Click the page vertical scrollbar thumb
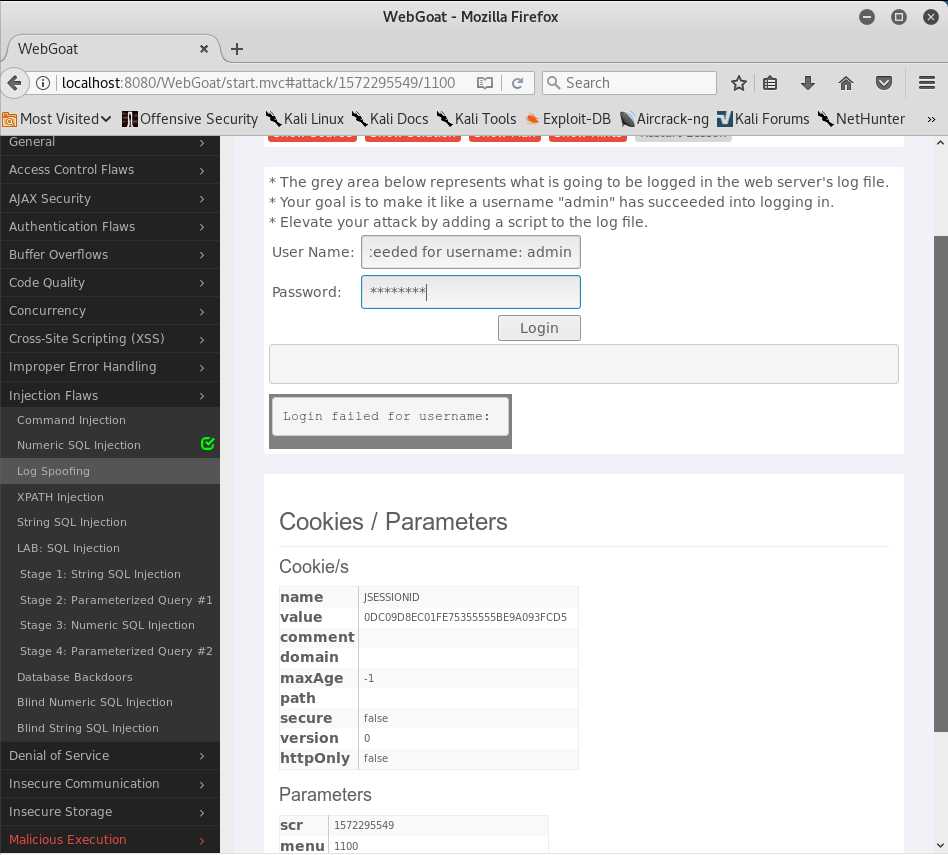This screenshot has height=855, width=948. (940, 484)
